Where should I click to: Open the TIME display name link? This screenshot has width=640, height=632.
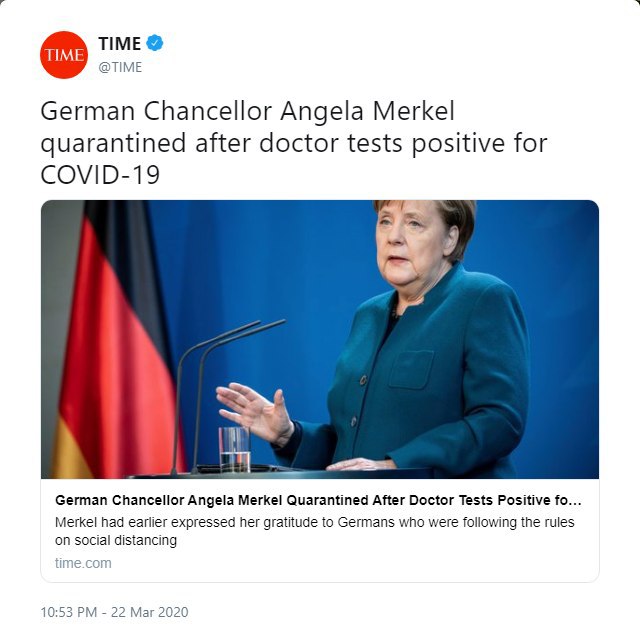click(x=119, y=44)
